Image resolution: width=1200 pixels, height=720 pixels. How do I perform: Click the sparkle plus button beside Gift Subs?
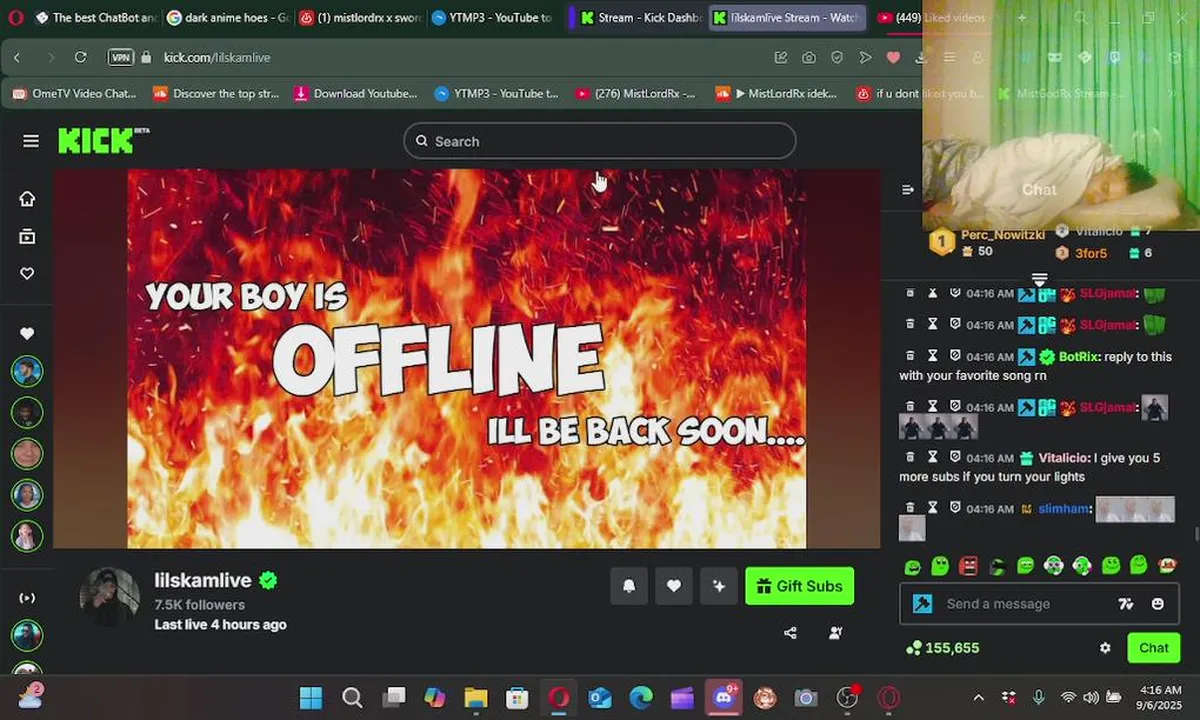(719, 586)
